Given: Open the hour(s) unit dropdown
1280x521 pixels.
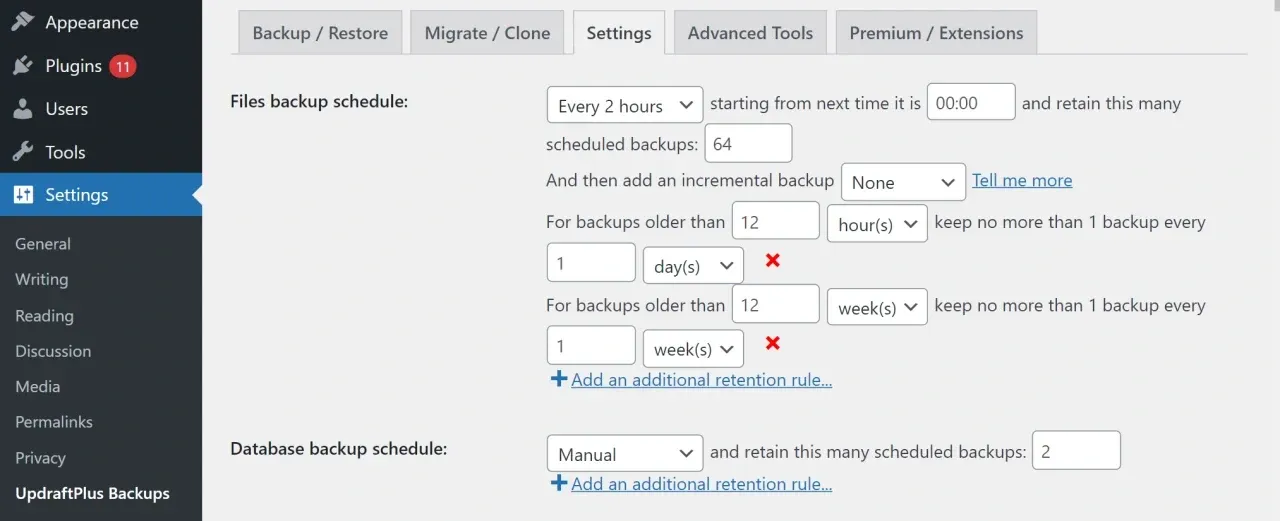Looking at the screenshot, I should click(x=877, y=224).
